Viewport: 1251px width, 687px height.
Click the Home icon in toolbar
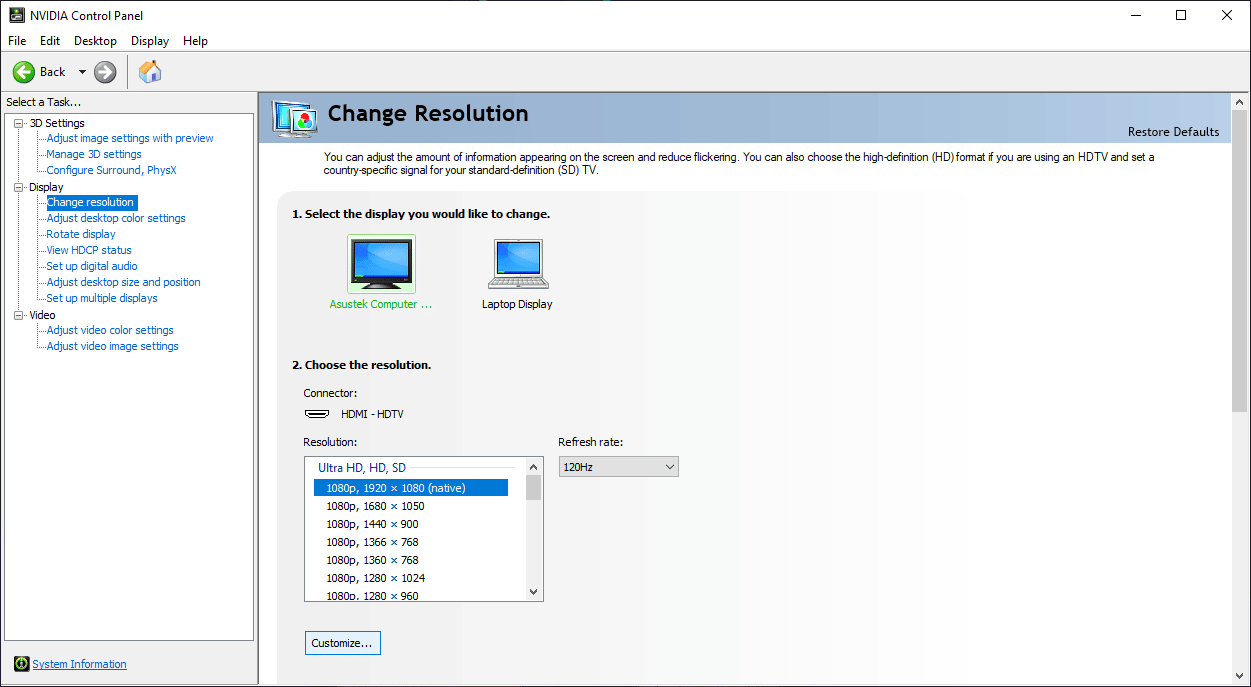pyautogui.click(x=150, y=72)
